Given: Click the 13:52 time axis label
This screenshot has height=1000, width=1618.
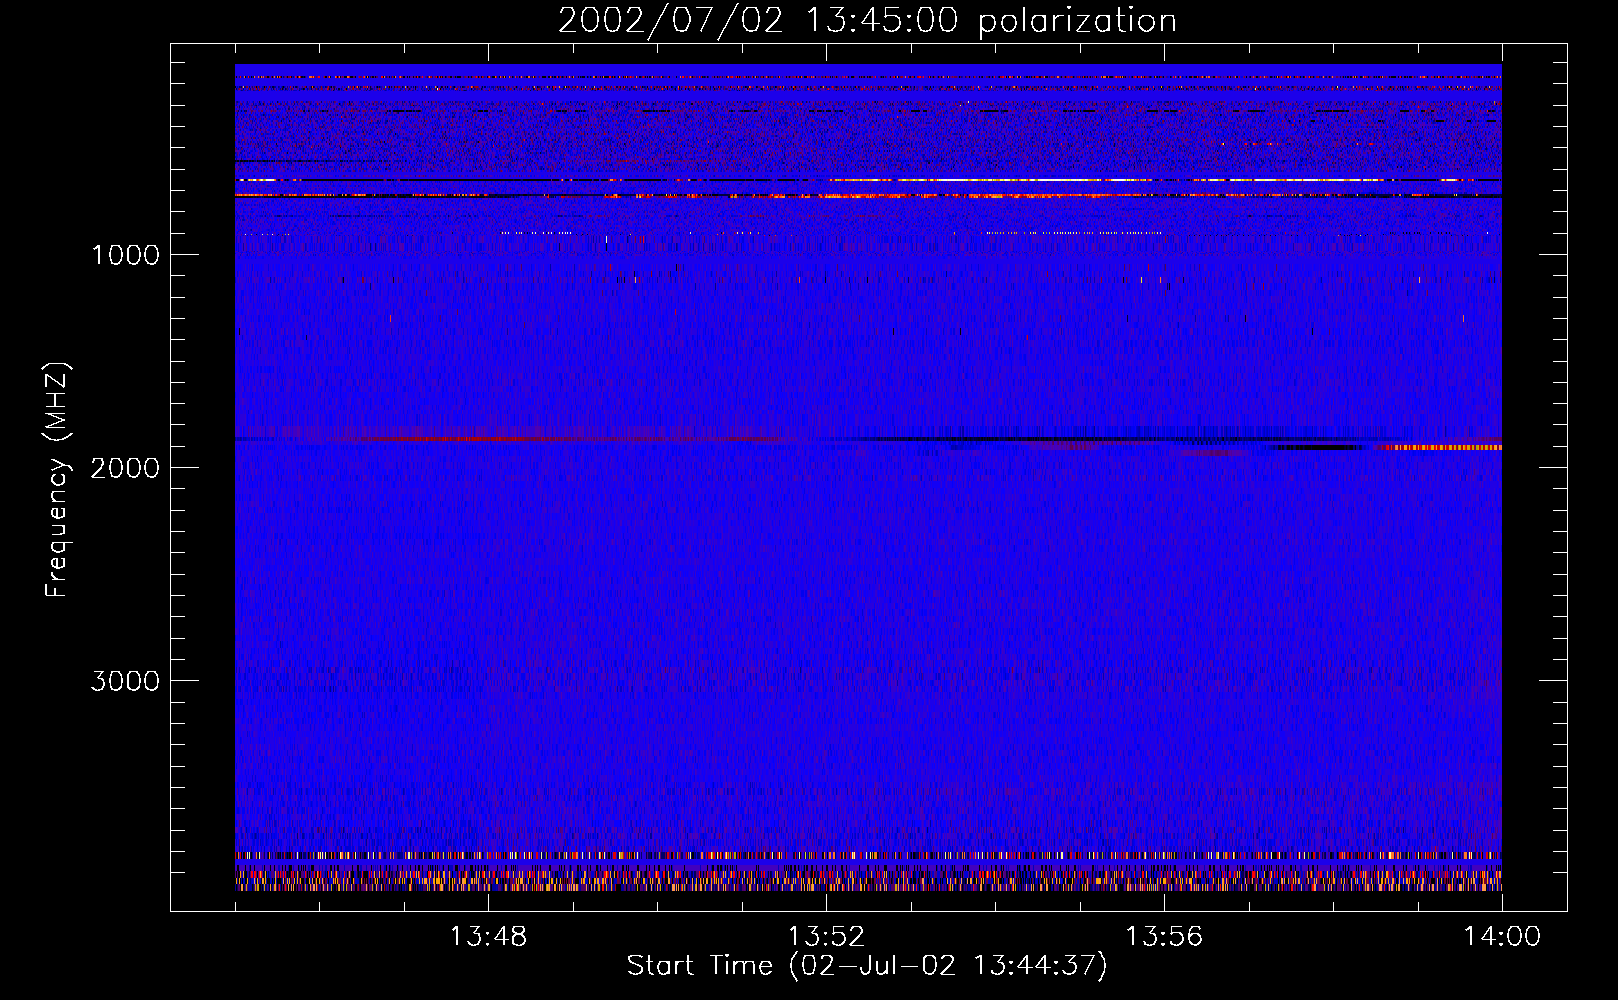Looking at the screenshot, I should [x=826, y=937].
